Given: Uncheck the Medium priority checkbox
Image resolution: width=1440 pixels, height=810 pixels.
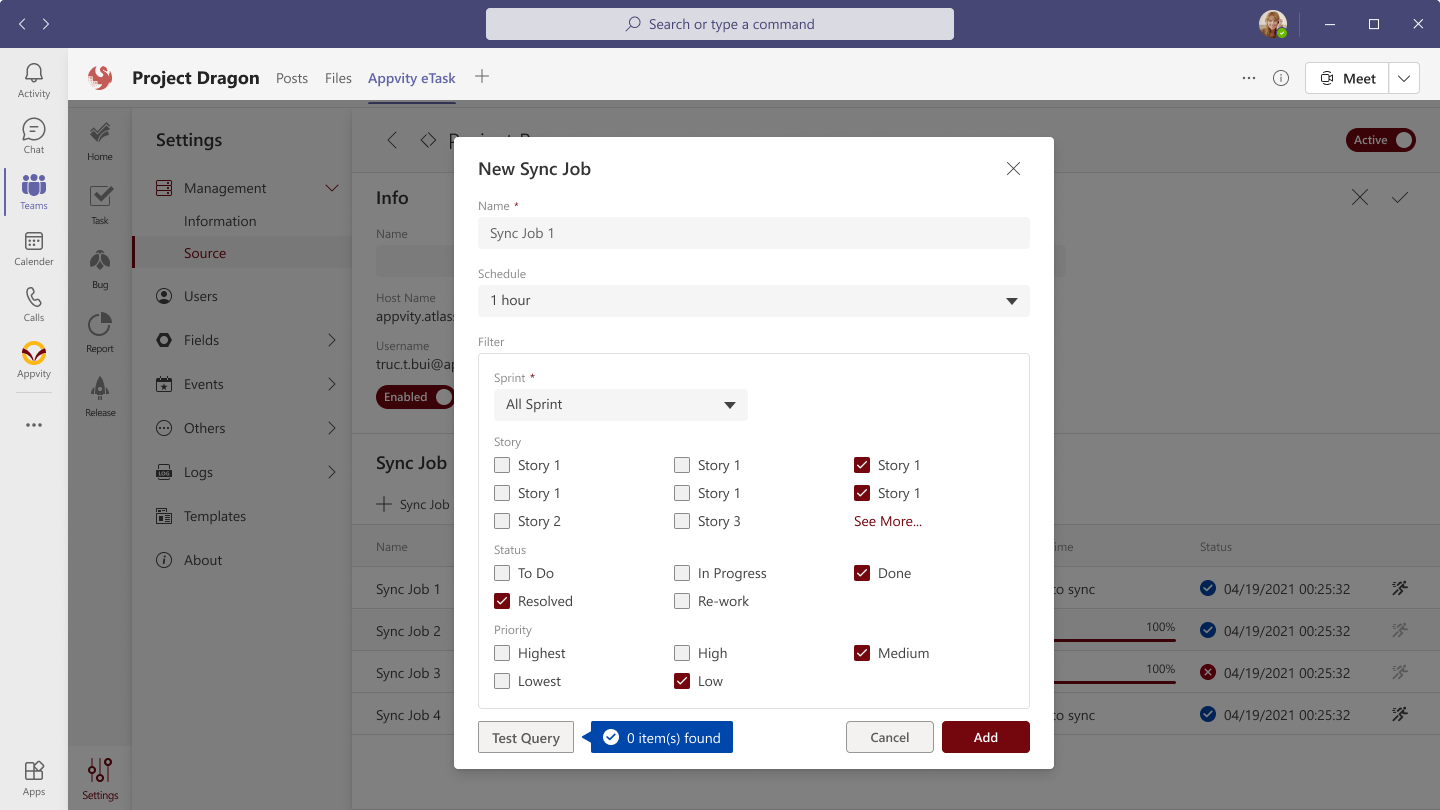Looking at the screenshot, I should [x=862, y=653].
